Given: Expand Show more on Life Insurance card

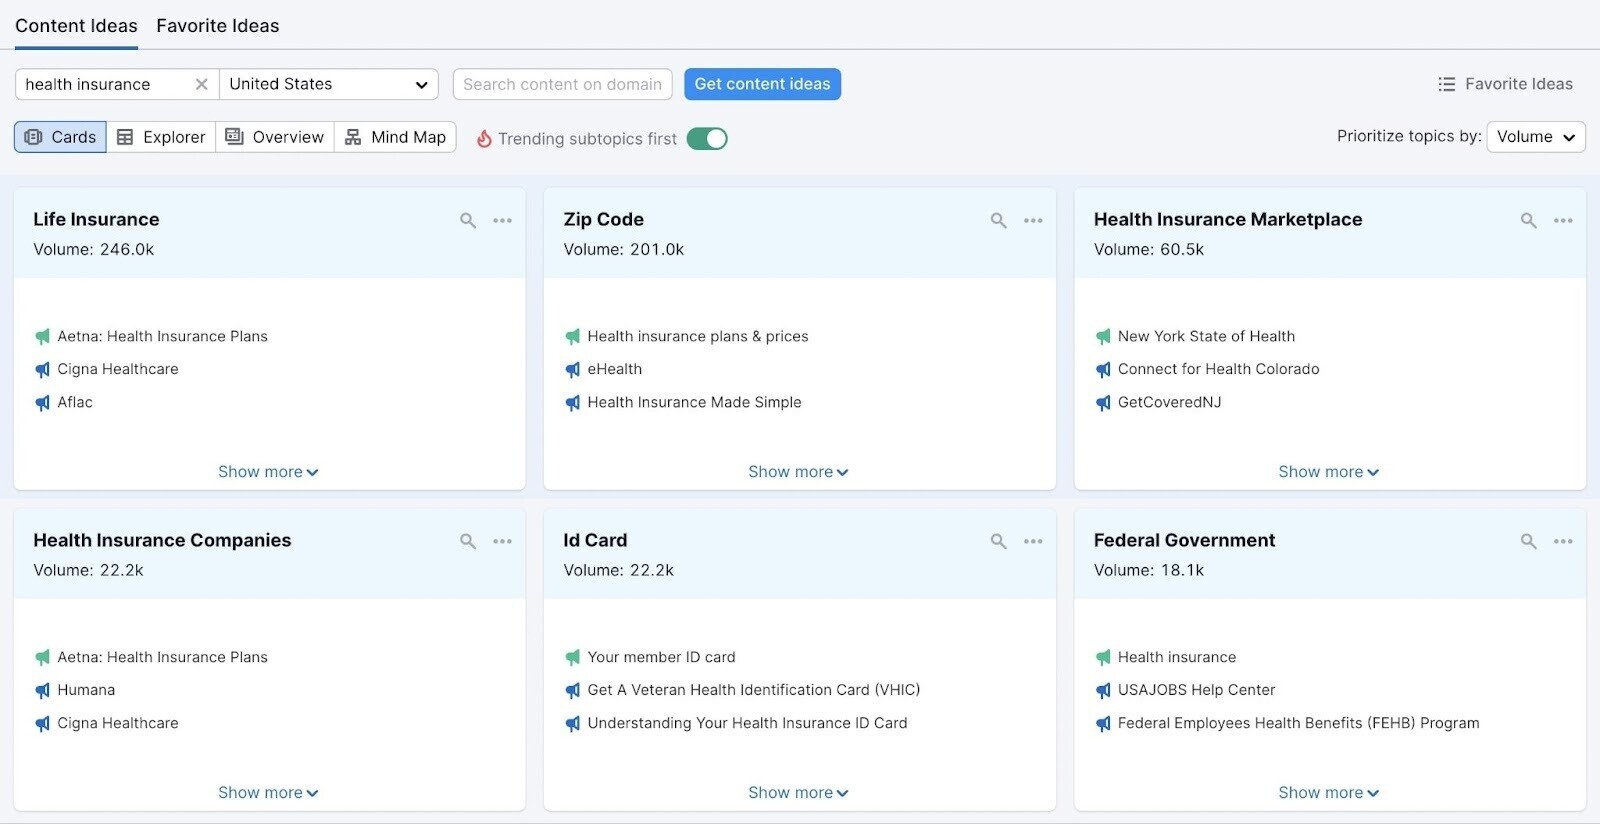Looking at the screenshot, I should click(x=268, y=472).
